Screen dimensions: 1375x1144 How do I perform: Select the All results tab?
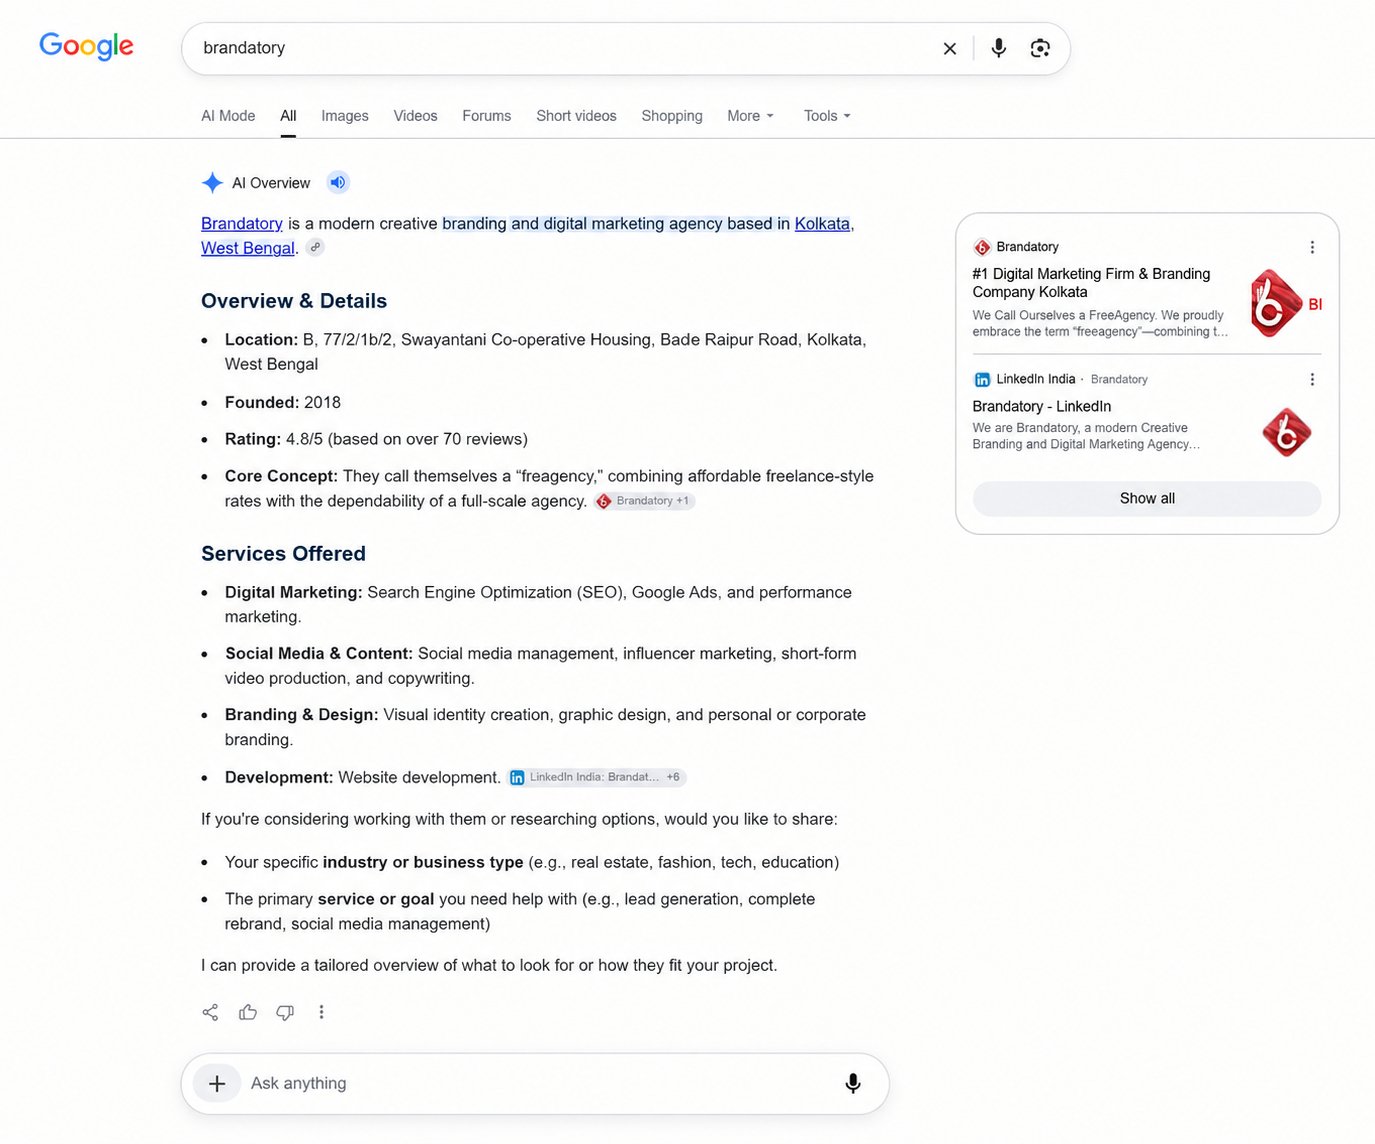288,116
